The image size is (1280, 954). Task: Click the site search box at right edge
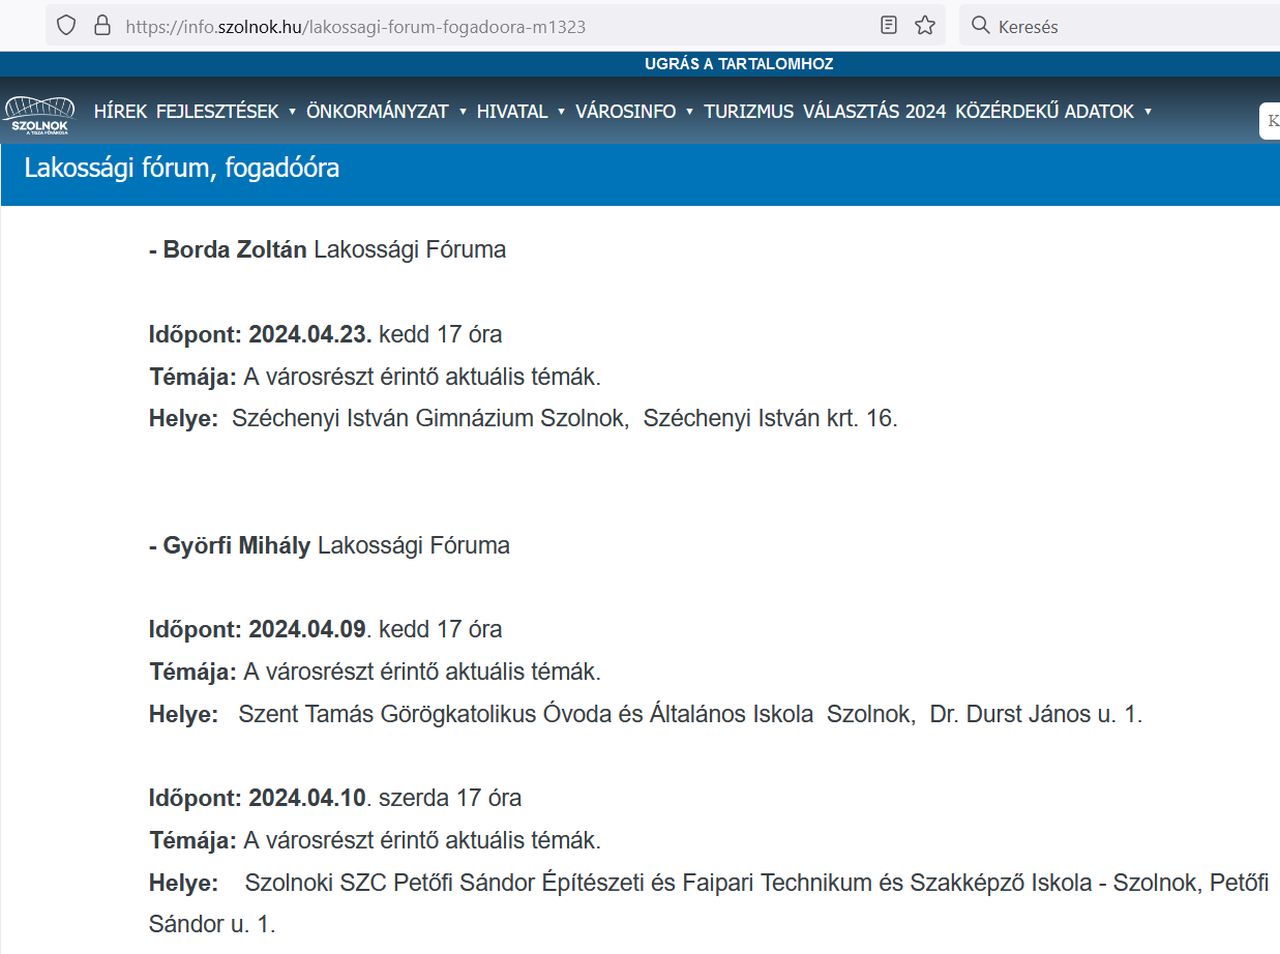1269,121
